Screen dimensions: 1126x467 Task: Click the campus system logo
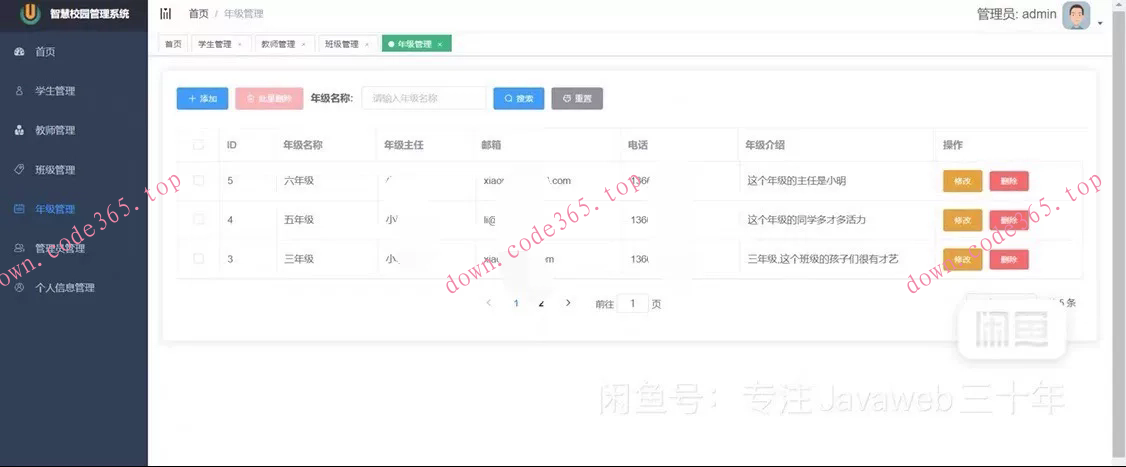[x=30, y=14]
